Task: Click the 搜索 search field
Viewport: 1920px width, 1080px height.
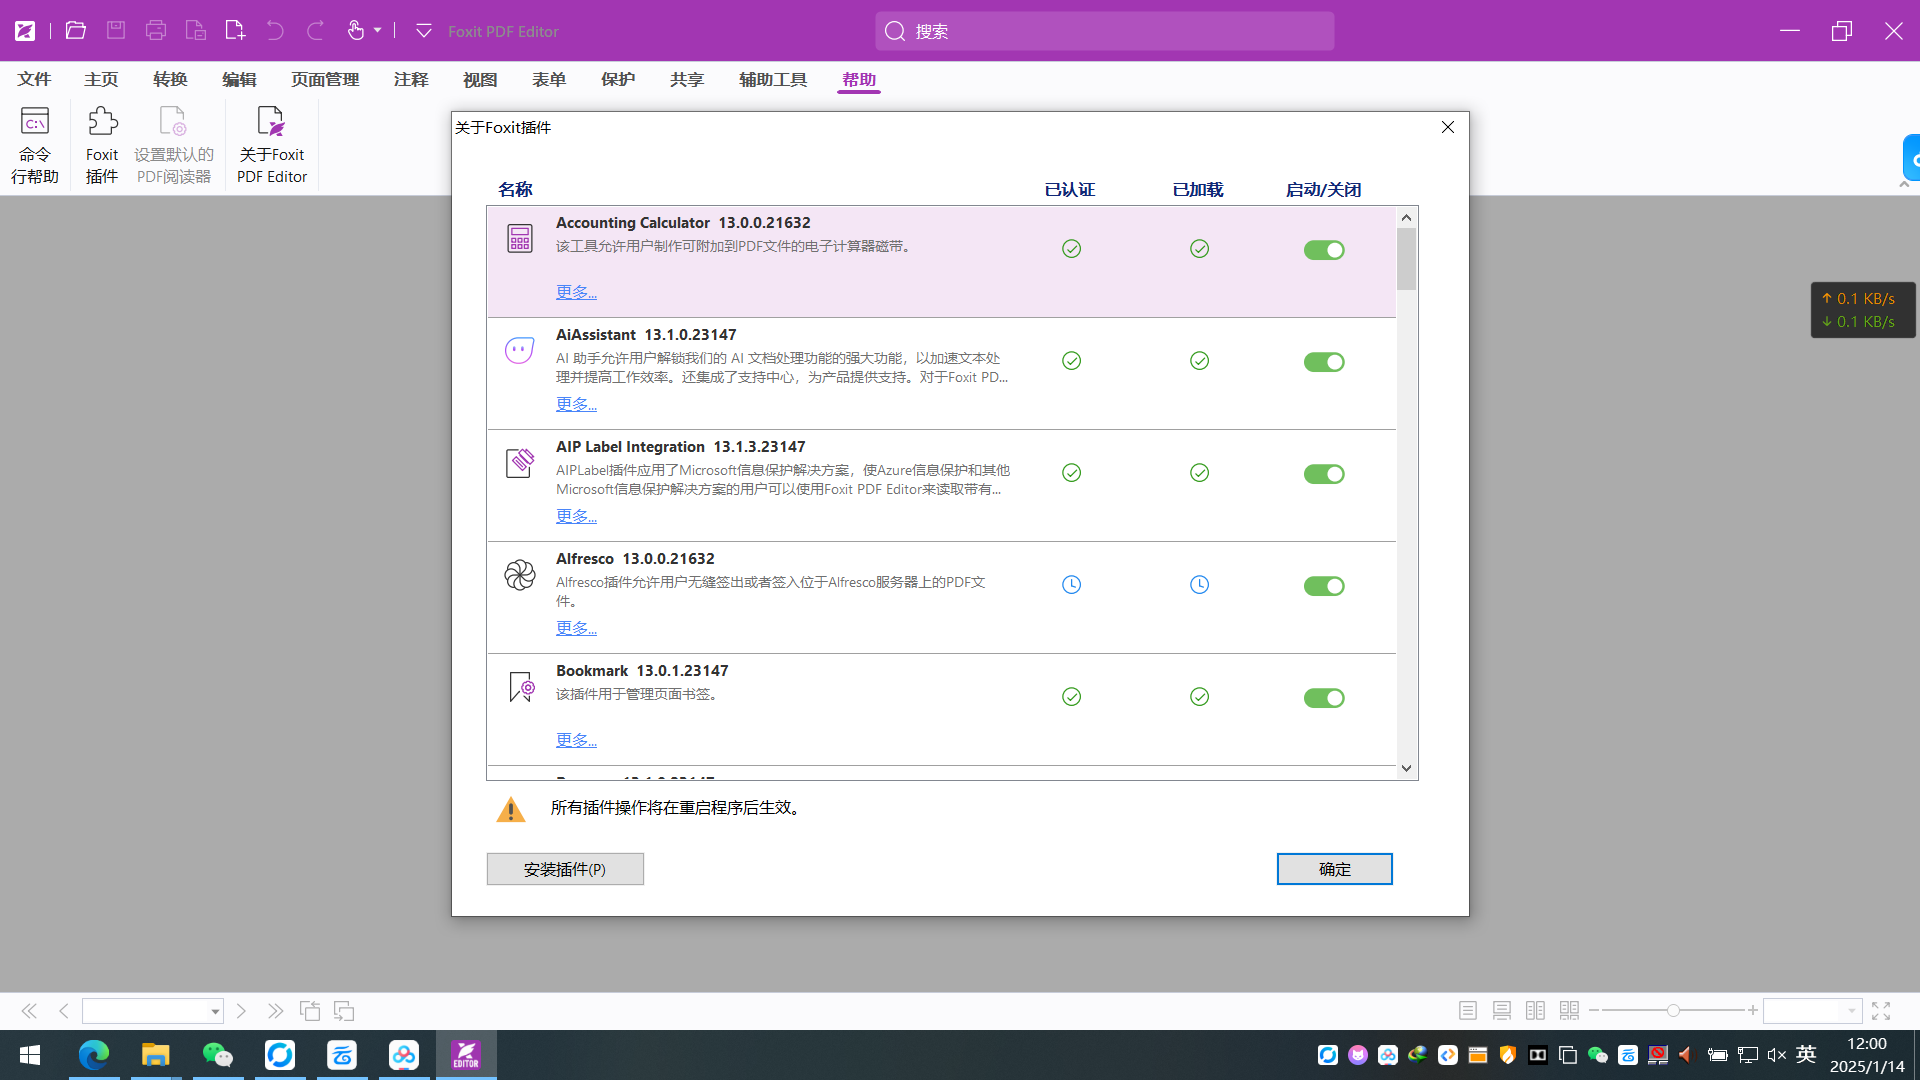Action: (x=1104, y=31)
